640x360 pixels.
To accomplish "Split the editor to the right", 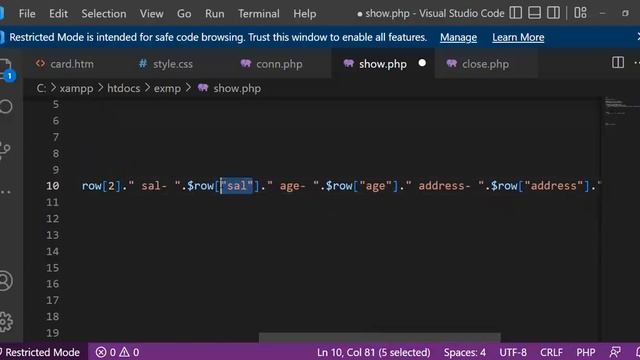I will [x=618, y=63].
